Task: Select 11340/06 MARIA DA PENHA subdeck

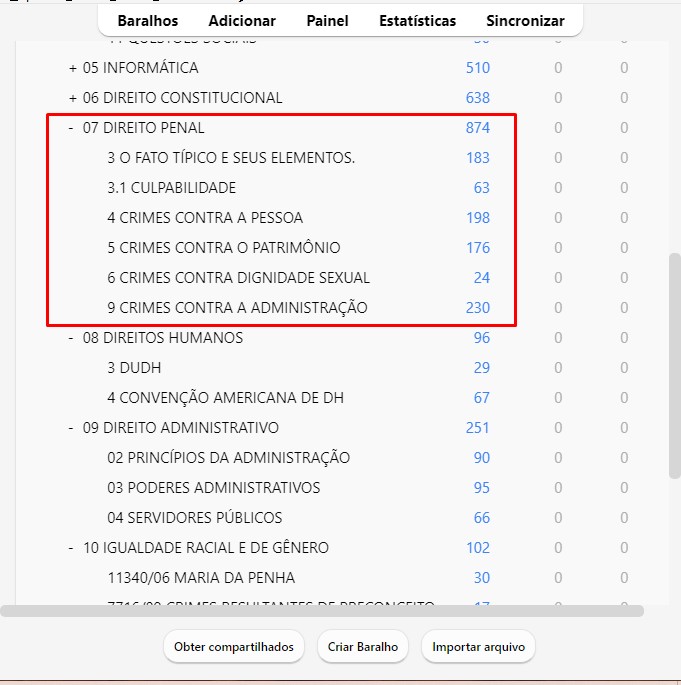Action: tap(201, 578)
